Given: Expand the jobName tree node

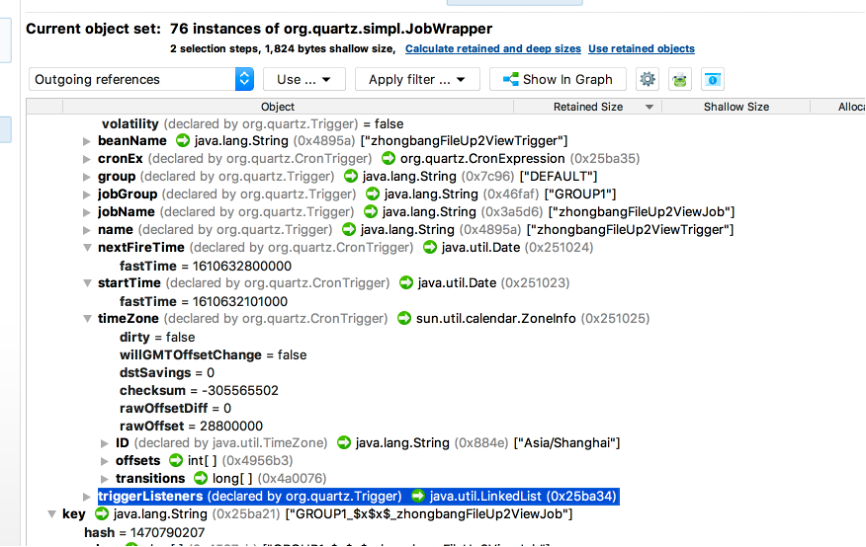Looking at the screenshot, I should 87,212.
